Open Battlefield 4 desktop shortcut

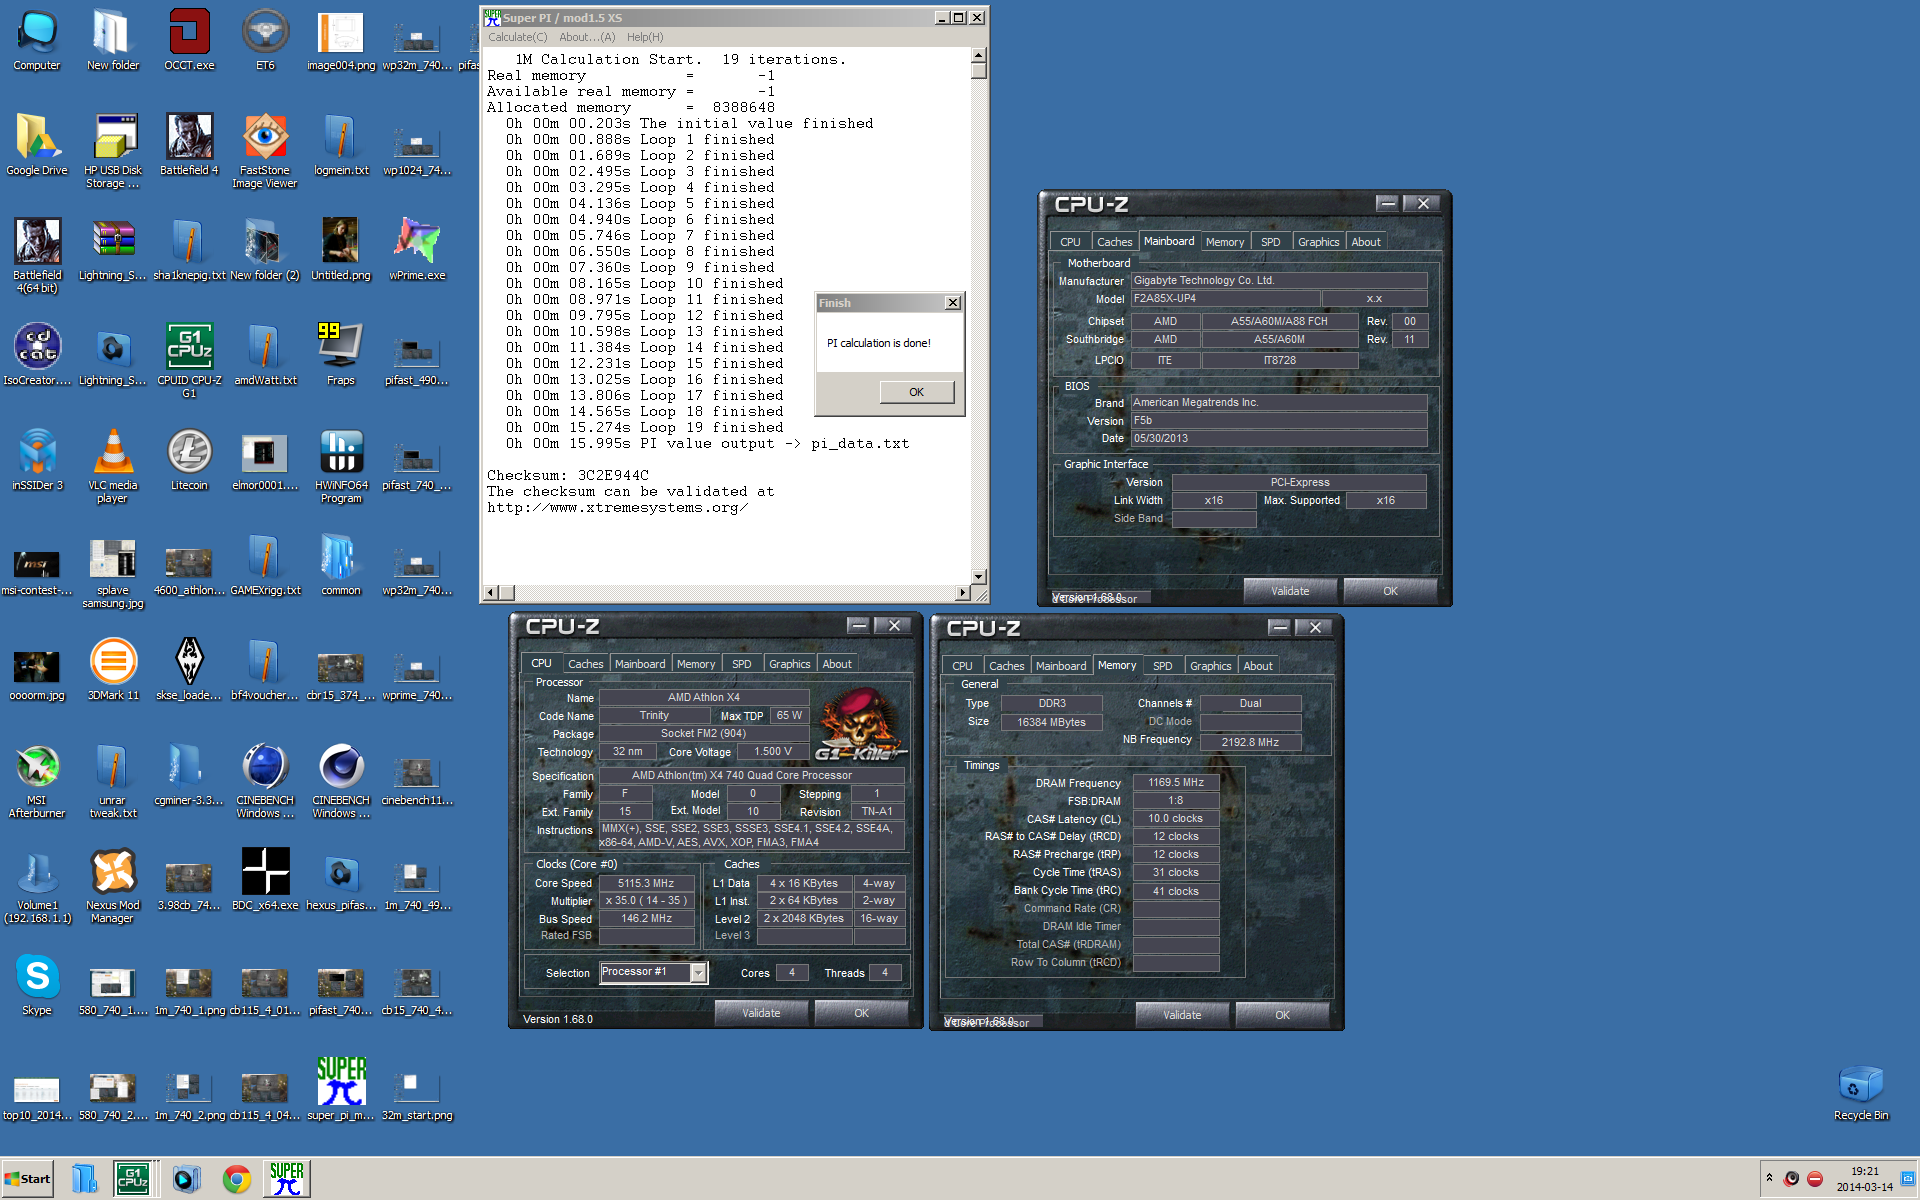click(x=189, y=145)
